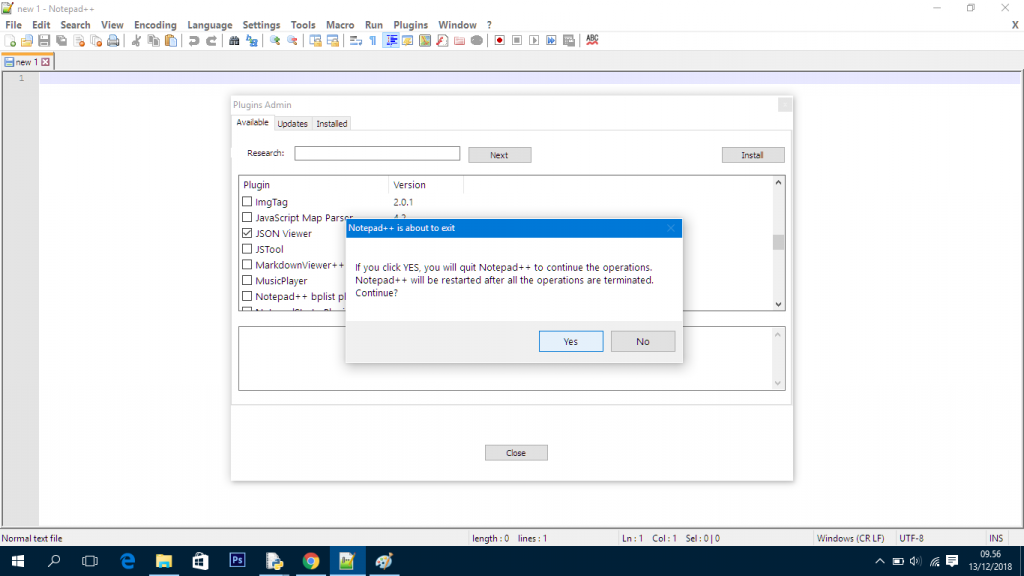This screenshot has width=1024, height=576.
Task: Click the Save file toolbar icon
Action: (44, 41)
